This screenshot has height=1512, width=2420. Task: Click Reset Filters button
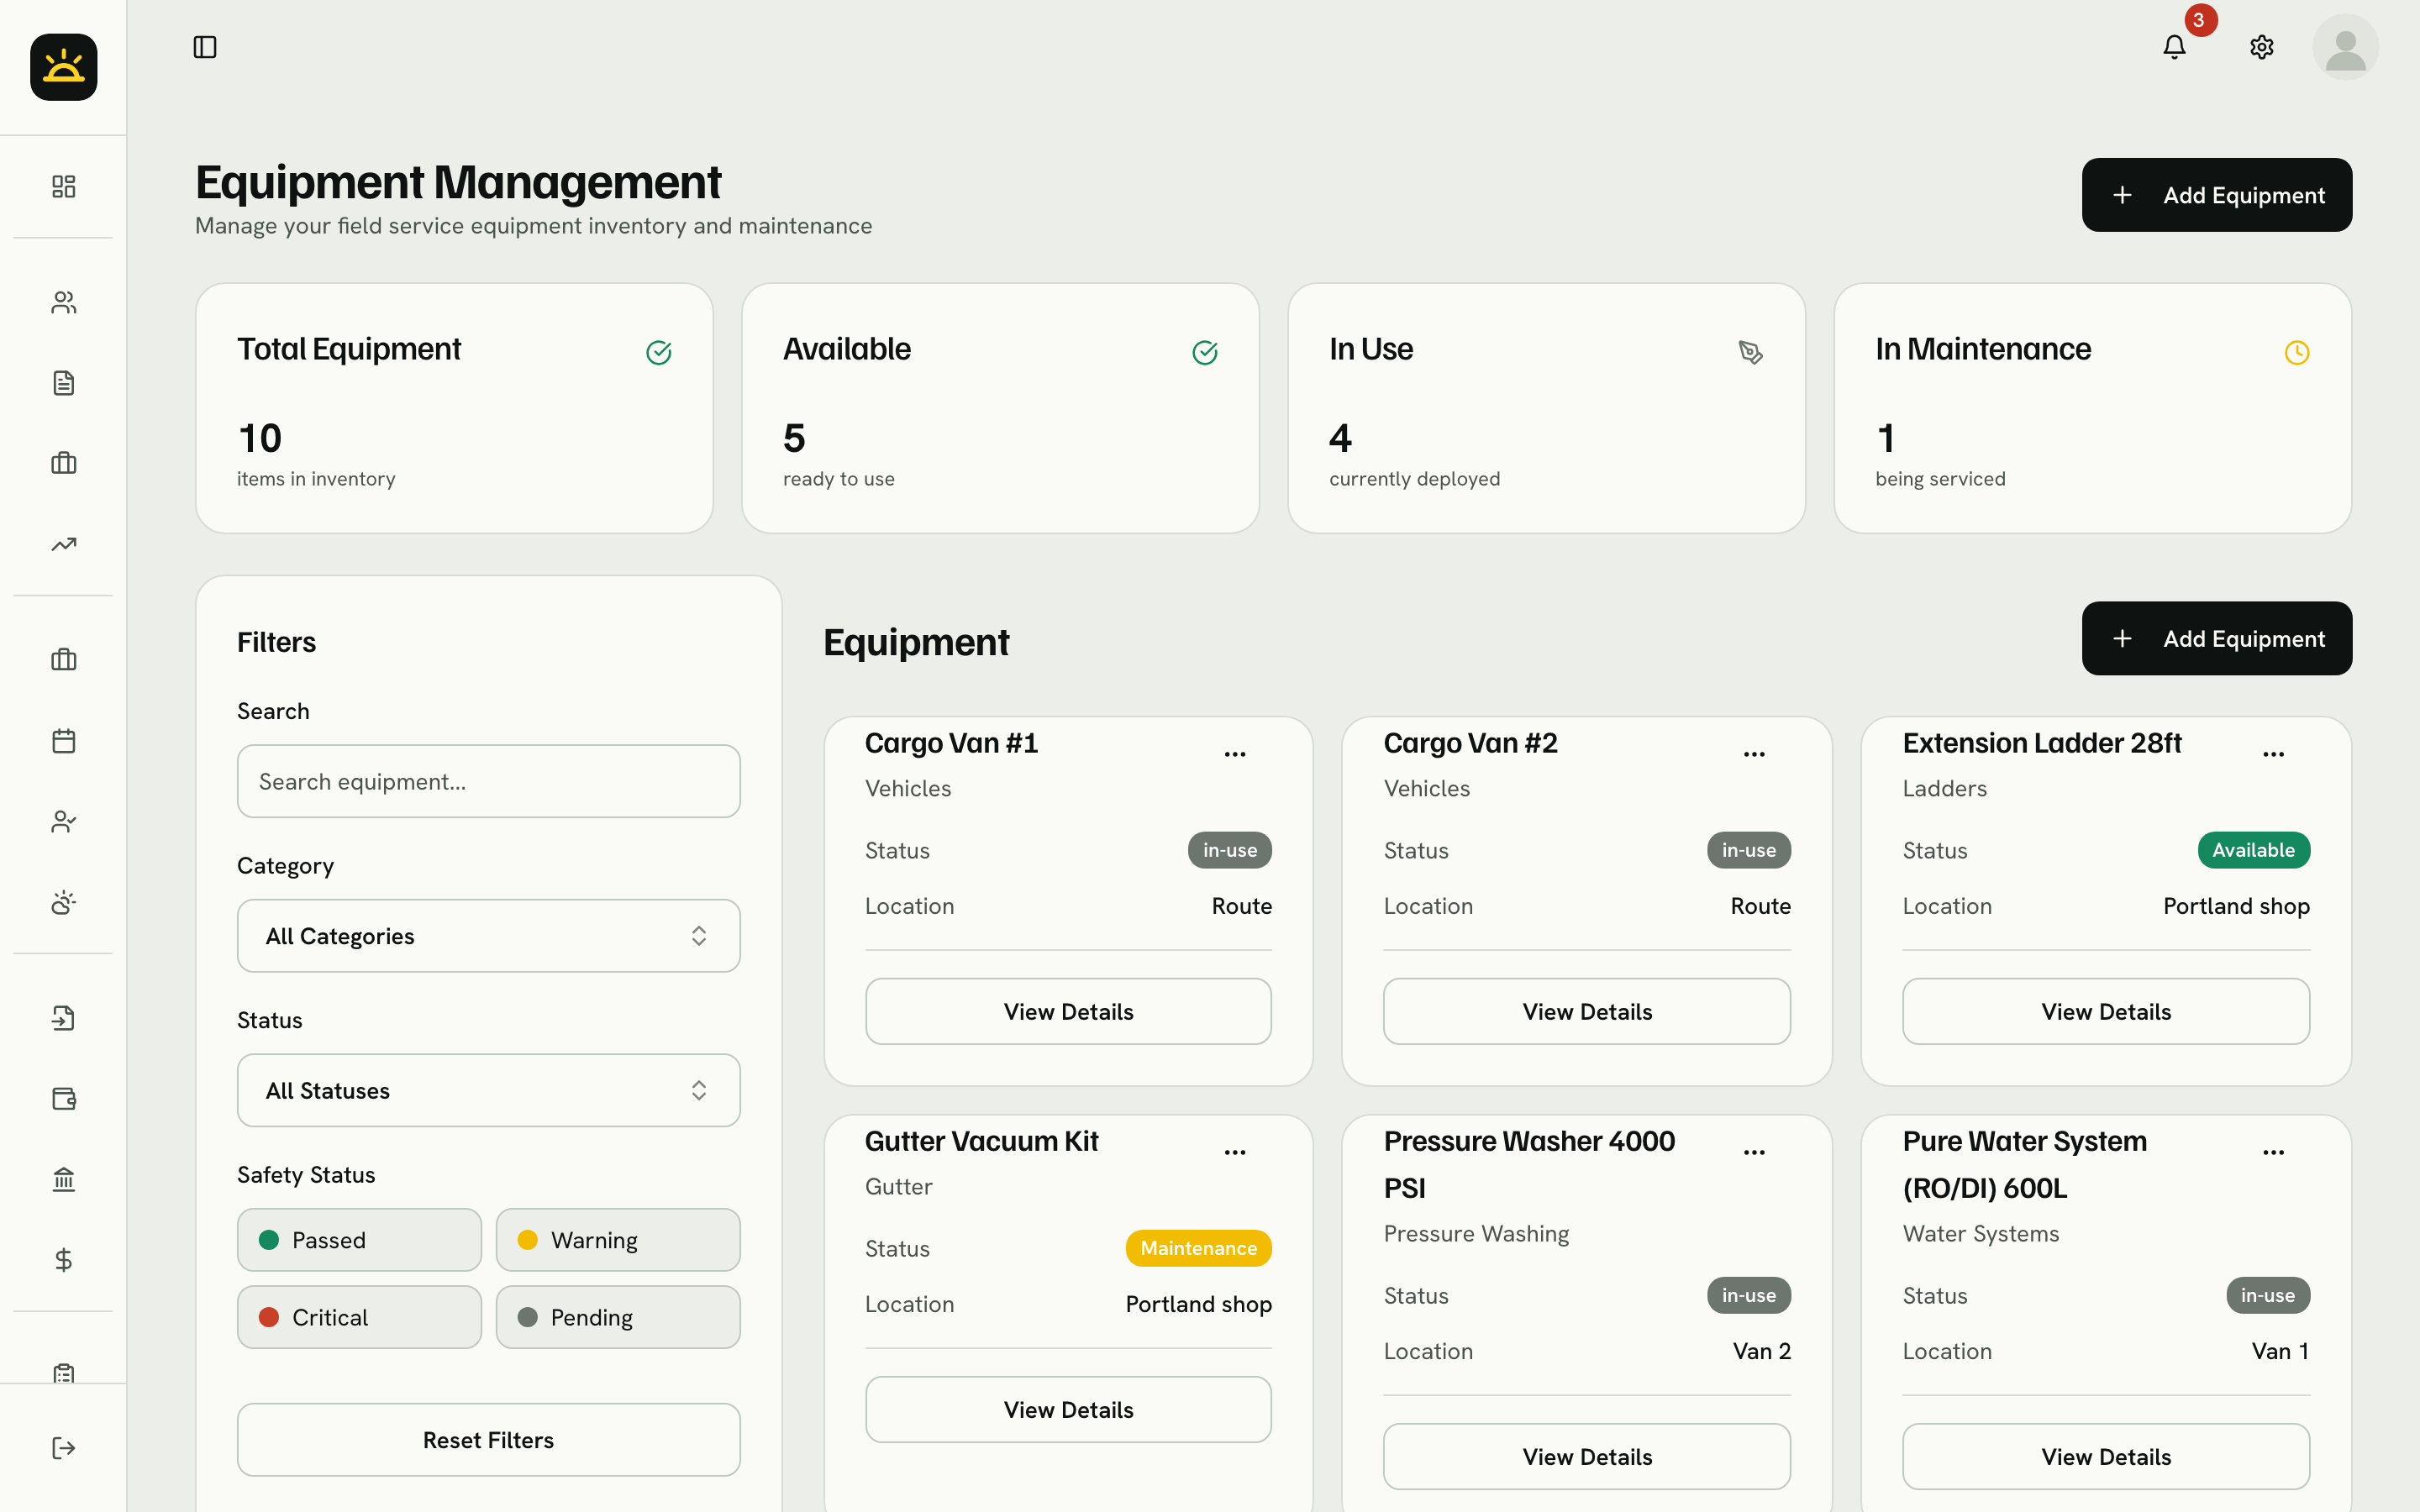pyautogui.click(x=488, y=1440)
